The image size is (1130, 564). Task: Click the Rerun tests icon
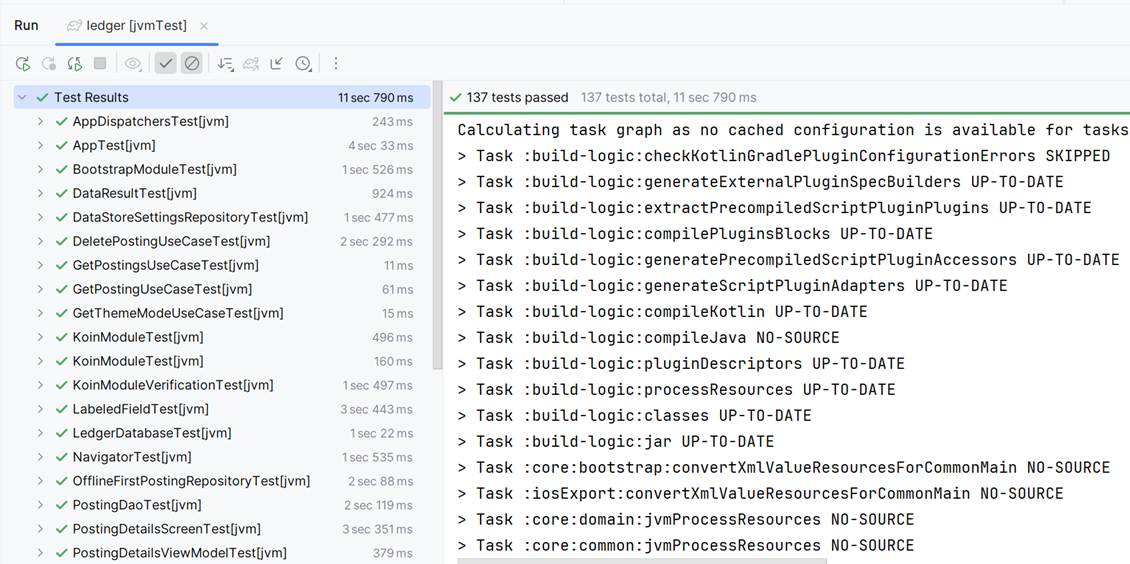(23, 63)
